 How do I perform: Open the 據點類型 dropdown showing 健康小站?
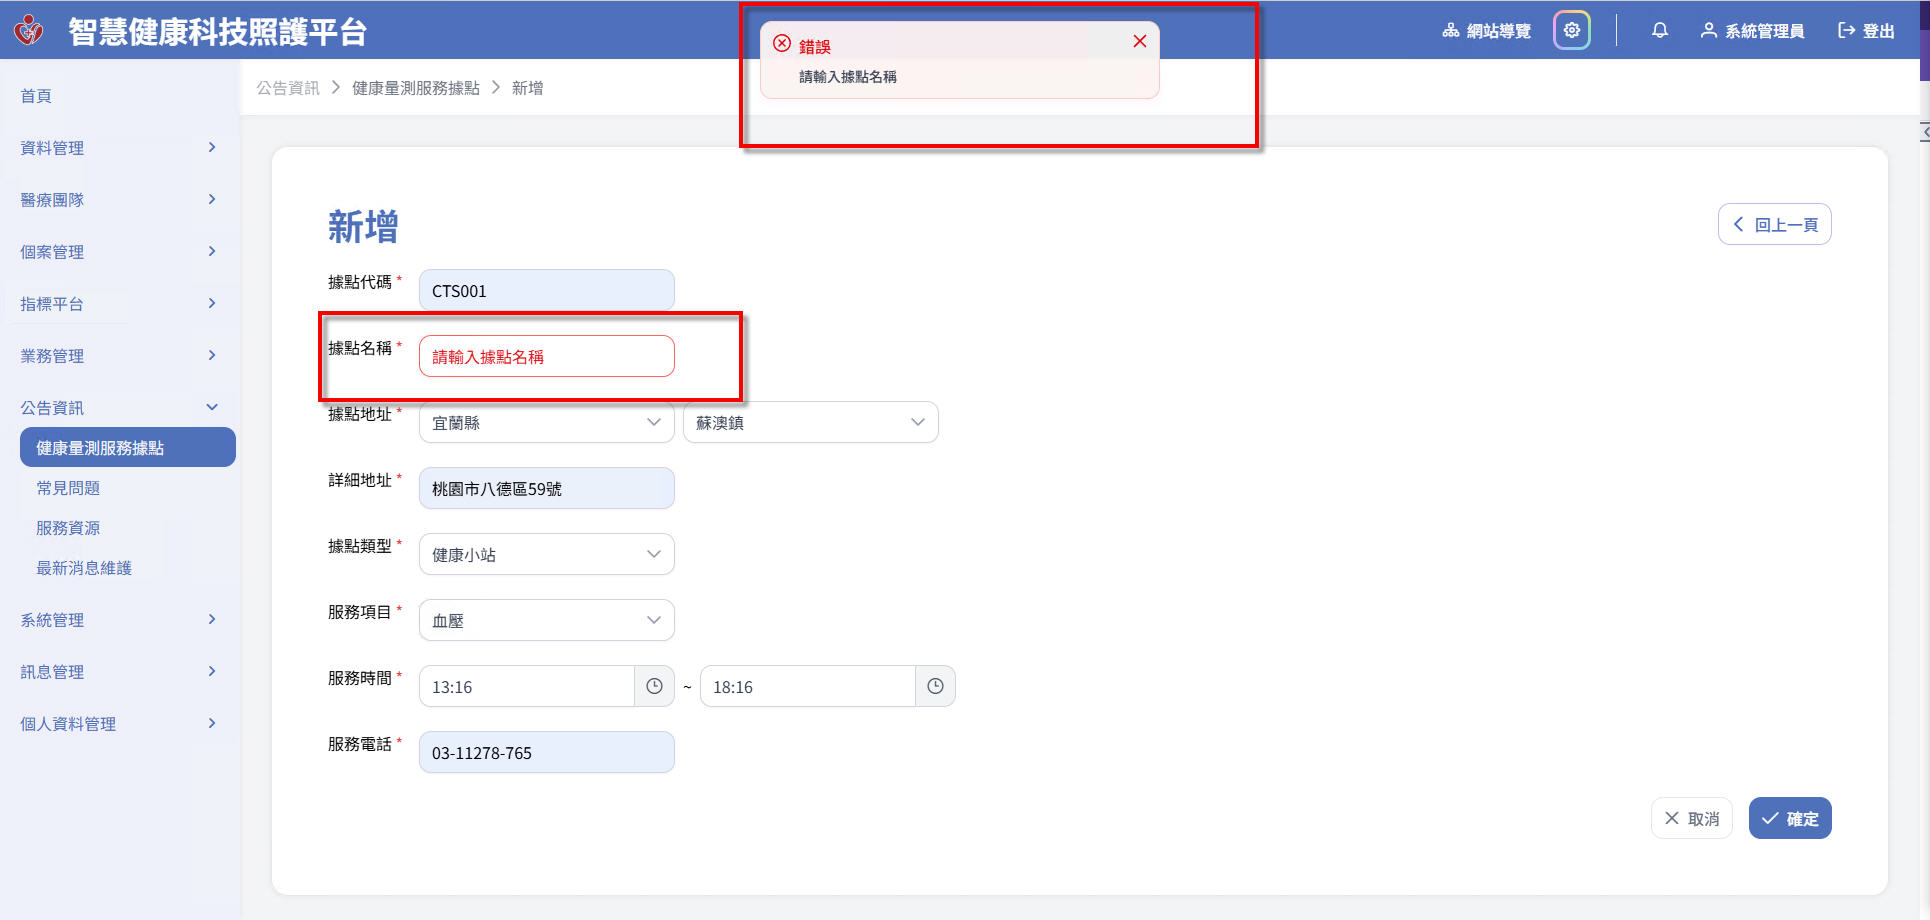coord(546,554)
